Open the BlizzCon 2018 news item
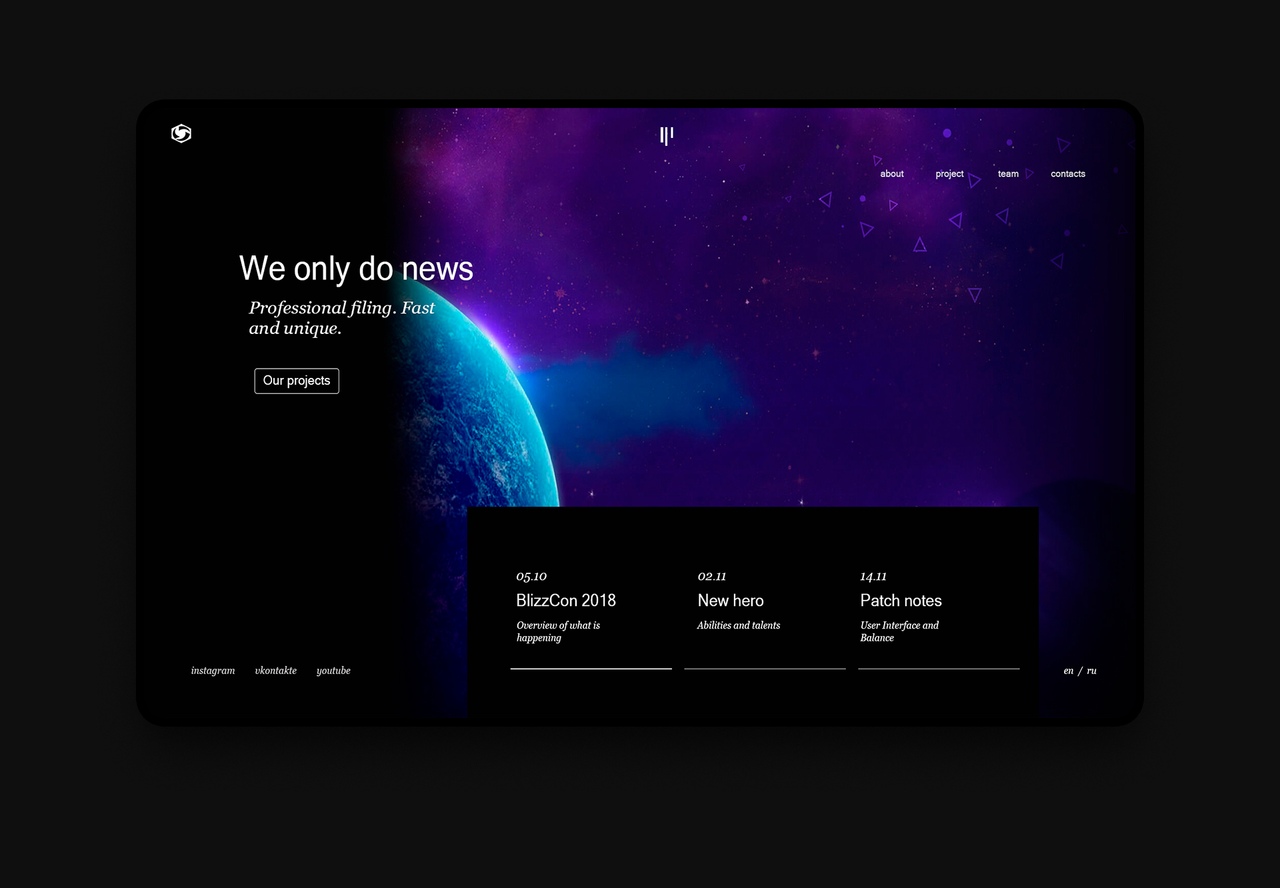1280x888 pixels. pos(566,601)
